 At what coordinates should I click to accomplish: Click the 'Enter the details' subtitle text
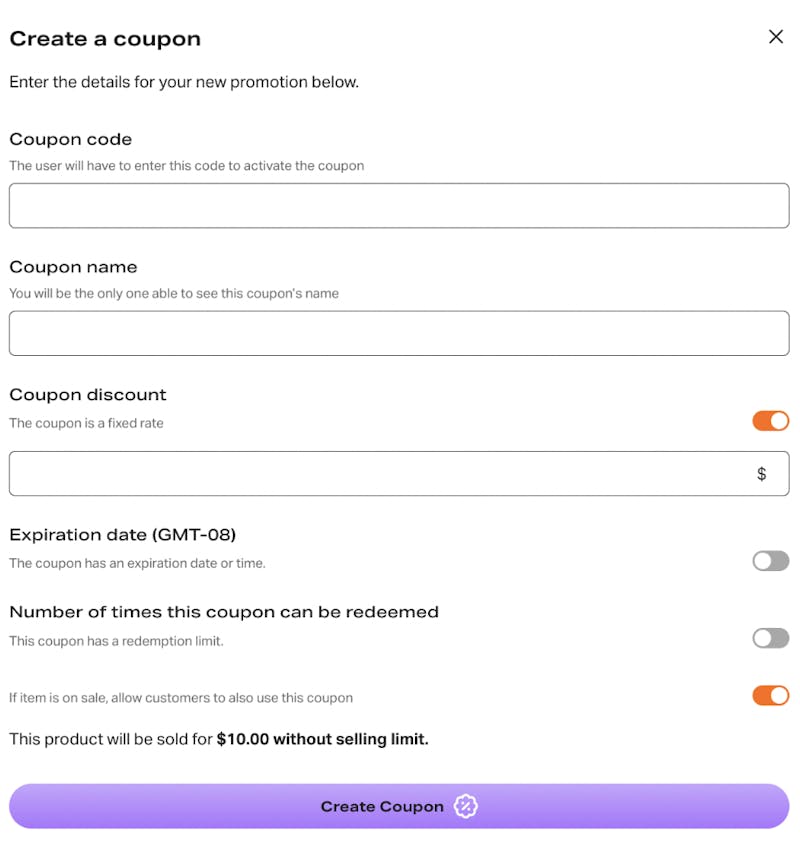click(184, 82)
